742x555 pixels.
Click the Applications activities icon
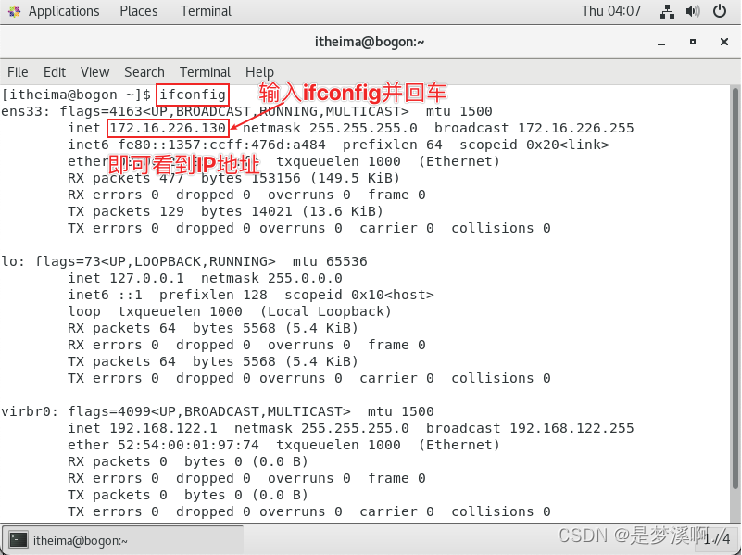click(14, 11)
